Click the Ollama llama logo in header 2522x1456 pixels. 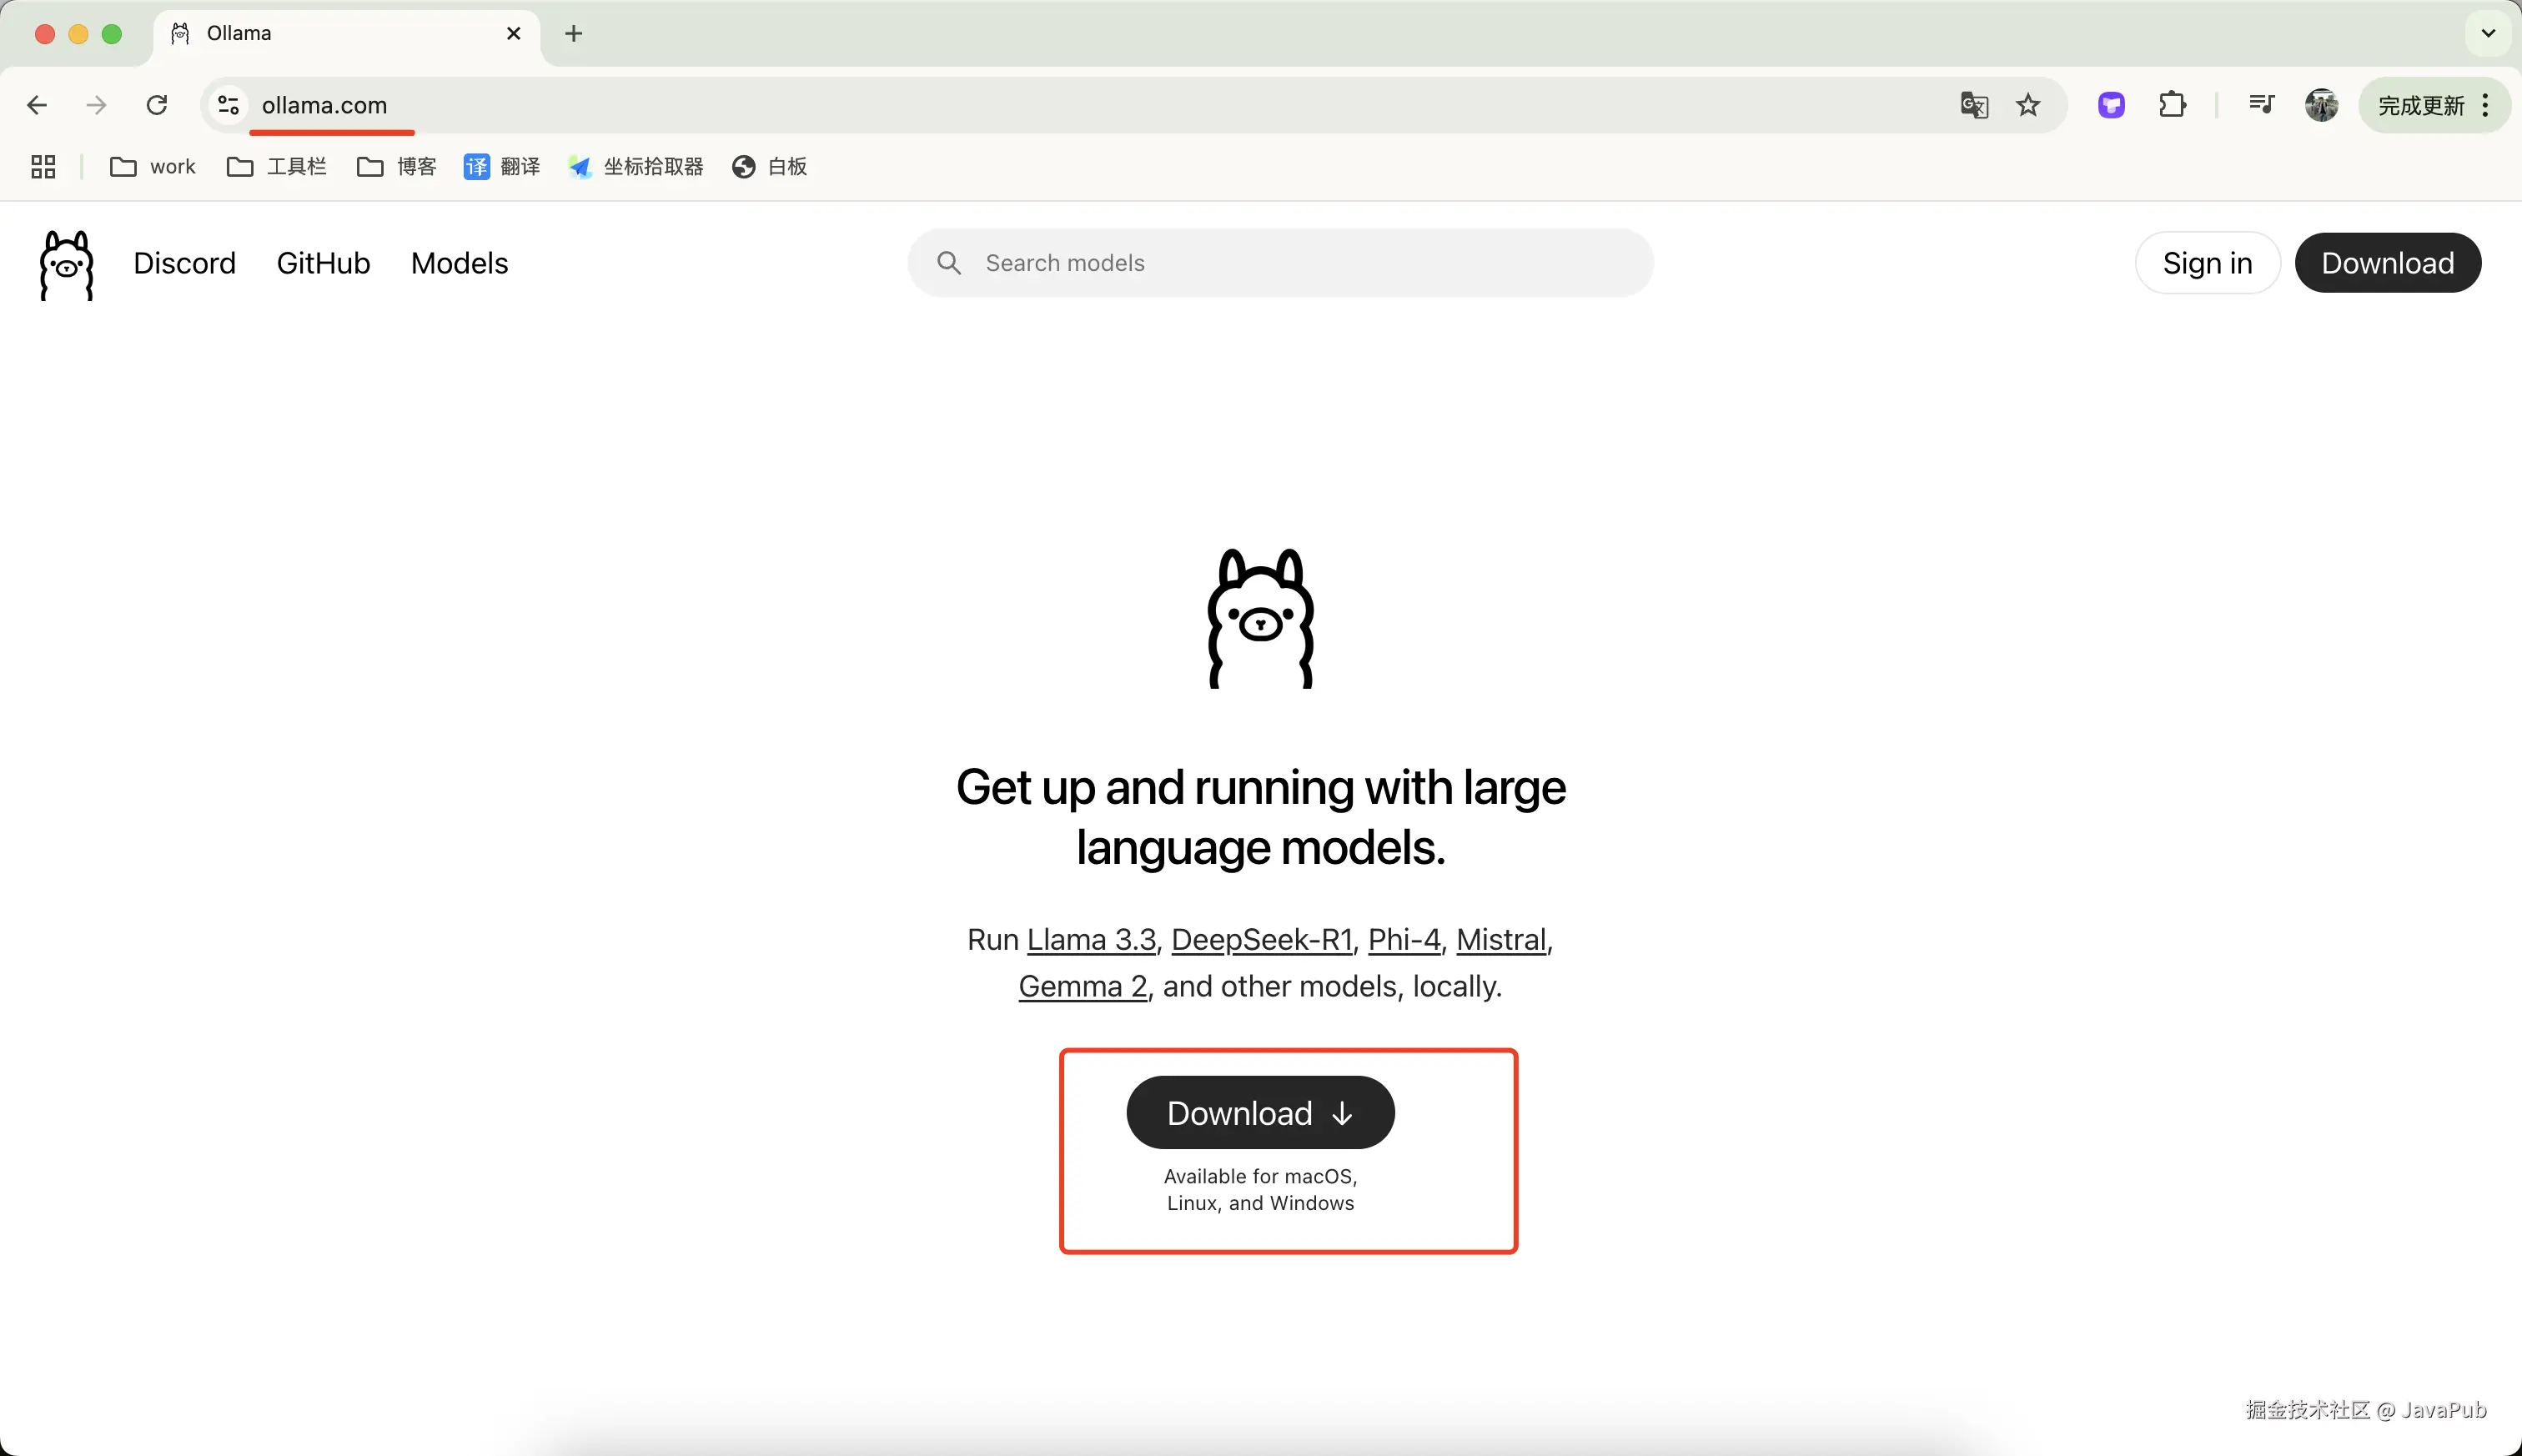click(66, 265)
